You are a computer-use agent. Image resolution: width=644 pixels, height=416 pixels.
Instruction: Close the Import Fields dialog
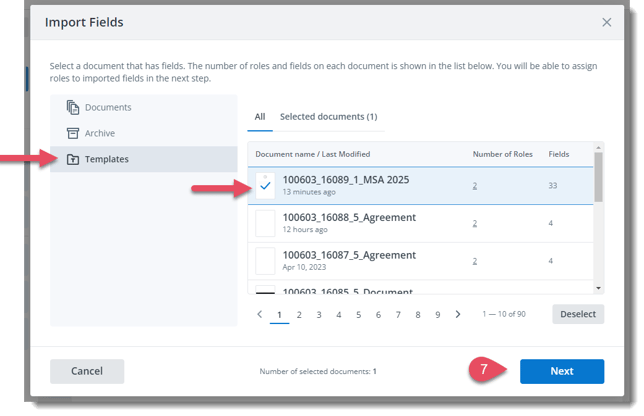click(606, 22)
